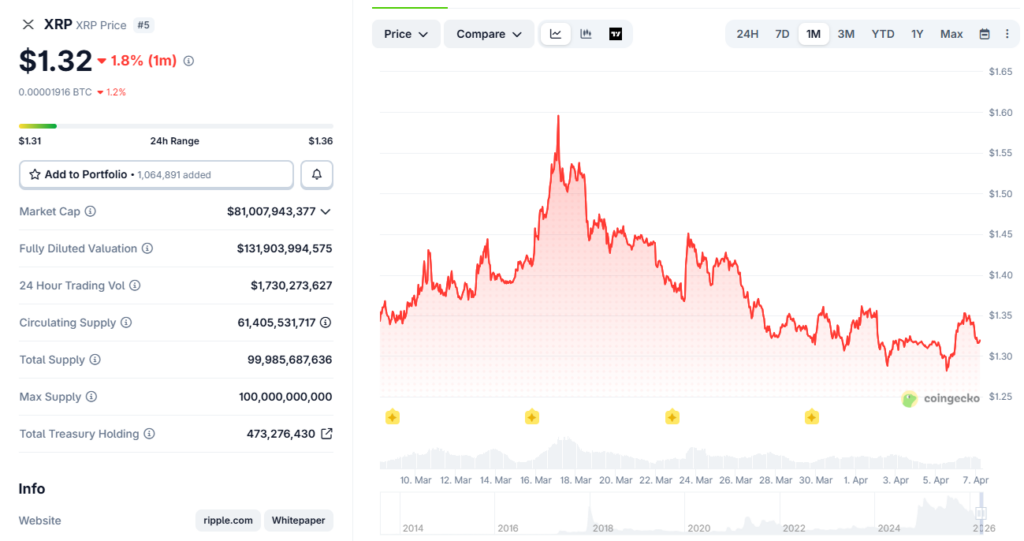Click the Circulating Supply info icon

pos(126,323)
